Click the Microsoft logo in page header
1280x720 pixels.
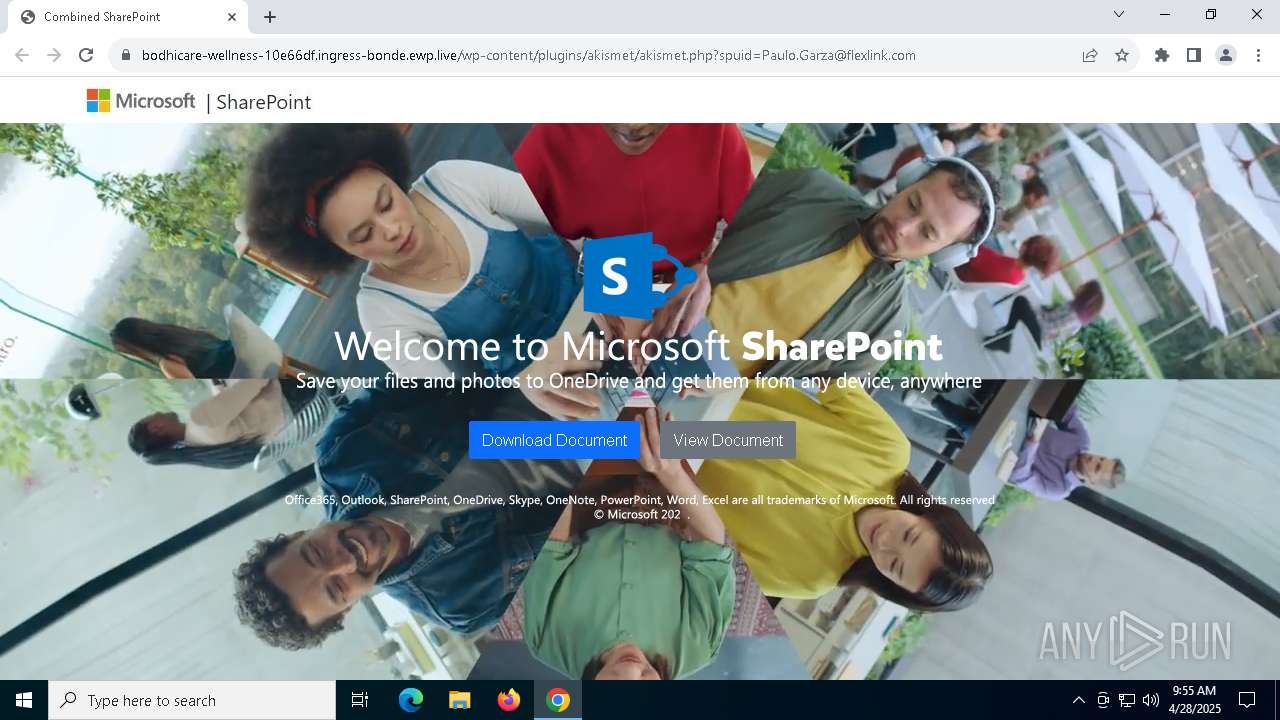[x=141, y=101]
